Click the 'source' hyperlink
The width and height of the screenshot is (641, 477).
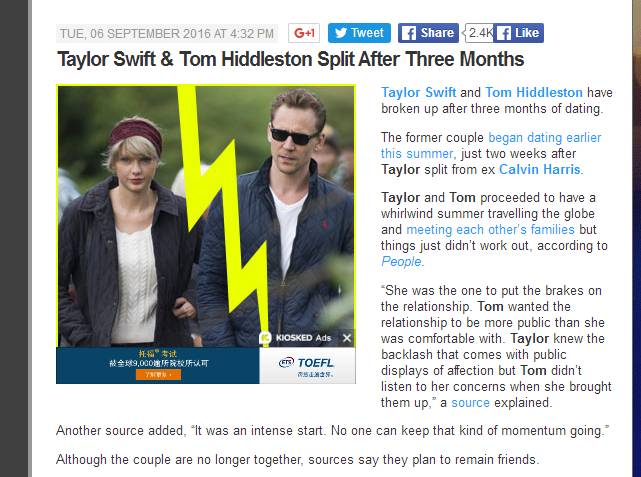pyautogui.click(x=470, y=403)
